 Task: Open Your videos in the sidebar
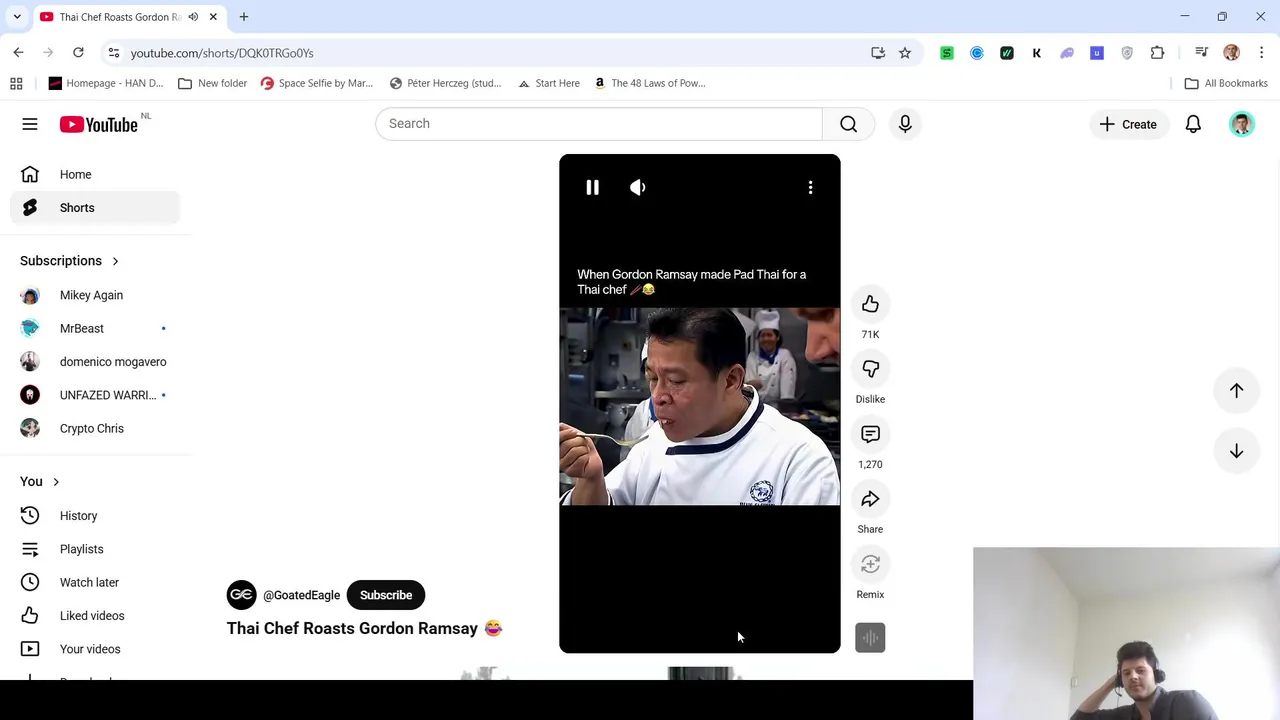(96, 649)
